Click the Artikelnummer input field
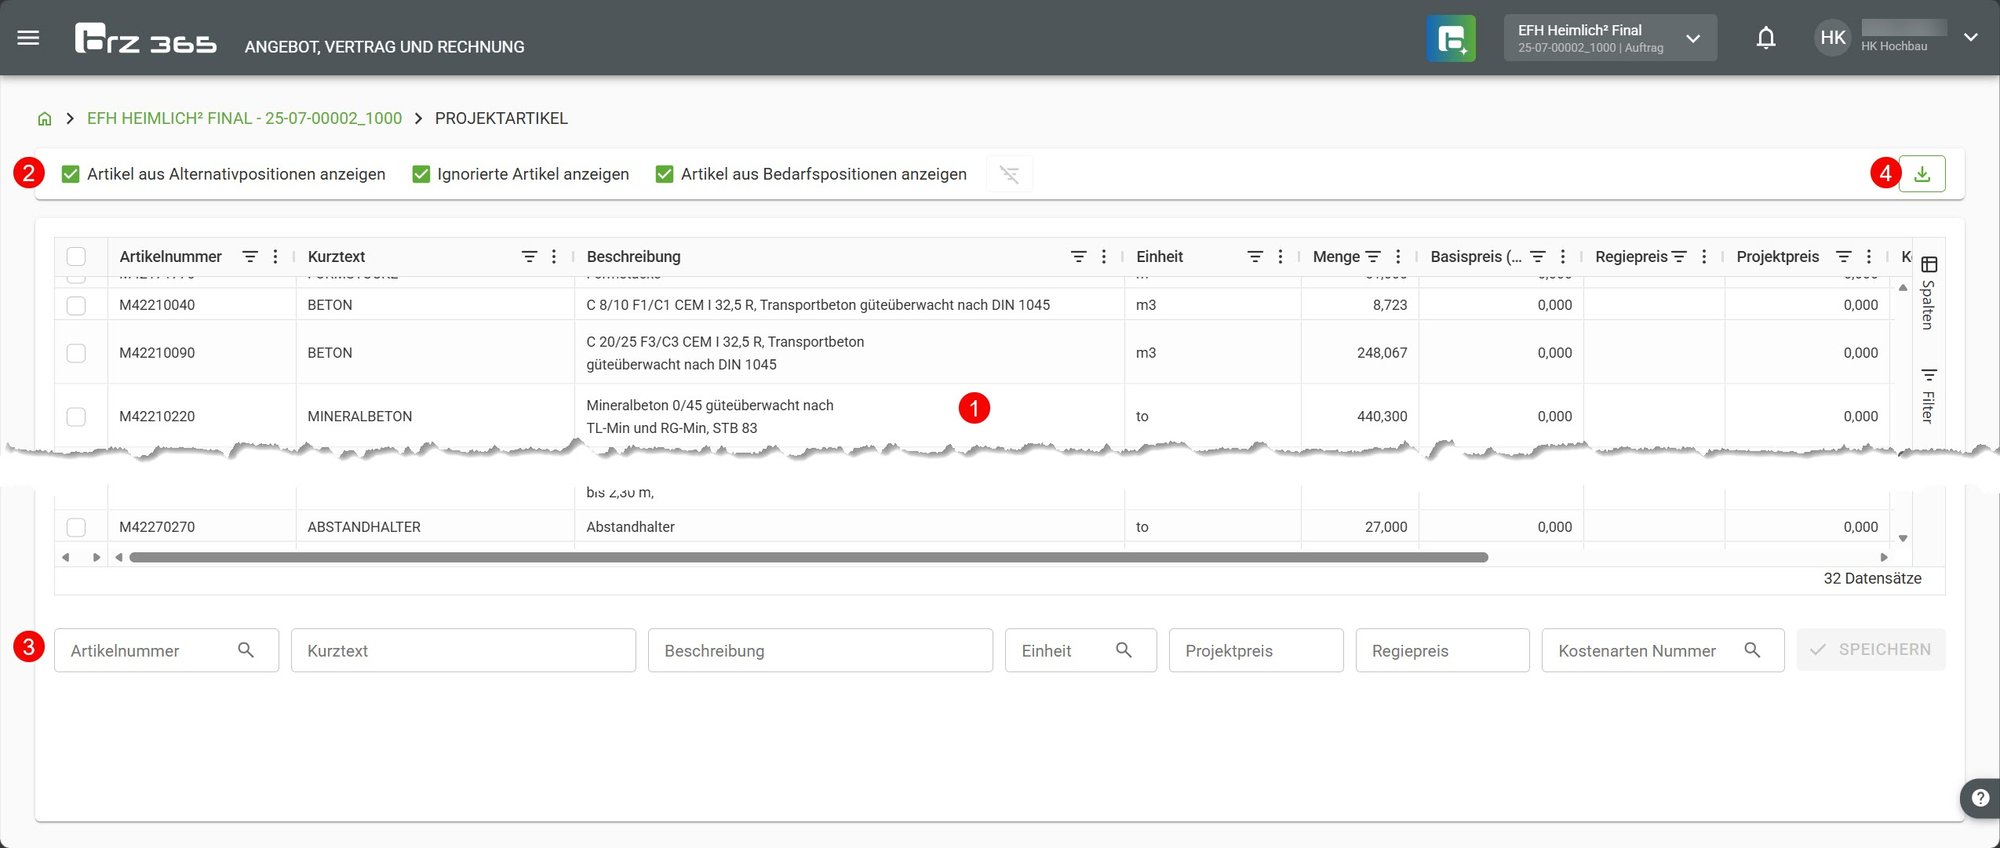2000x848 pixels. point(166,650)
